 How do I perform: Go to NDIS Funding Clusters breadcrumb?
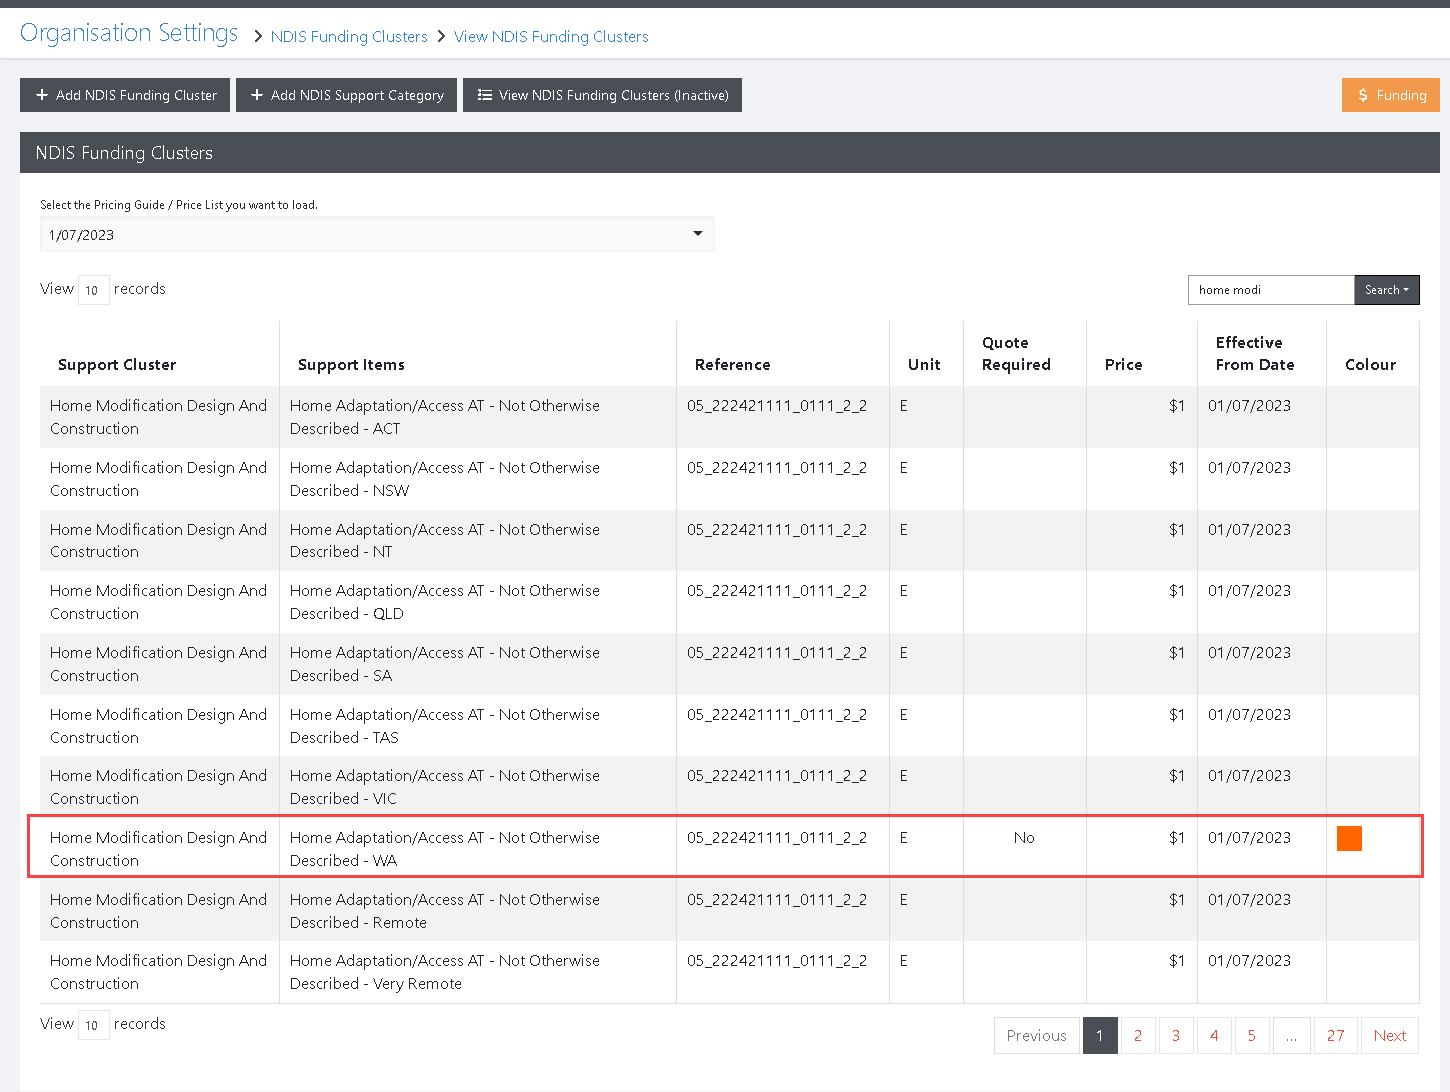pyautogui.click(x=349, y=37)
